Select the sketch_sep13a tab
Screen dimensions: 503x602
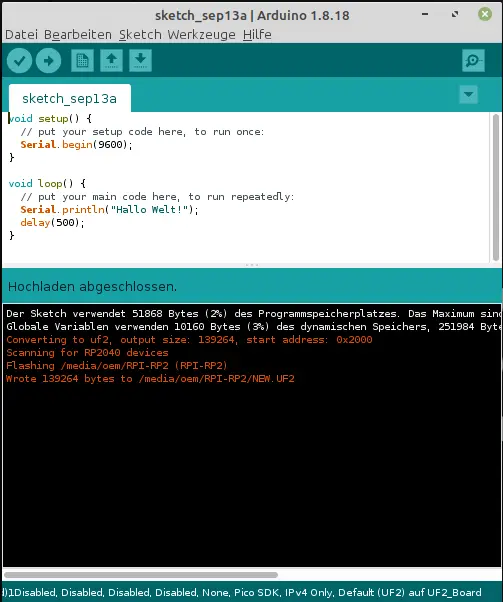[69, 98]
